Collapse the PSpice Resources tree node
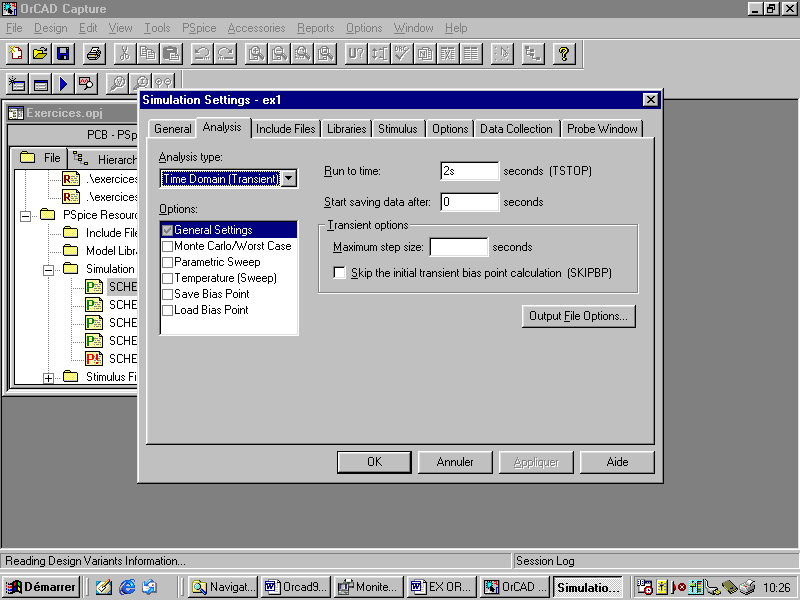The image size is (800, 600). 25,216
